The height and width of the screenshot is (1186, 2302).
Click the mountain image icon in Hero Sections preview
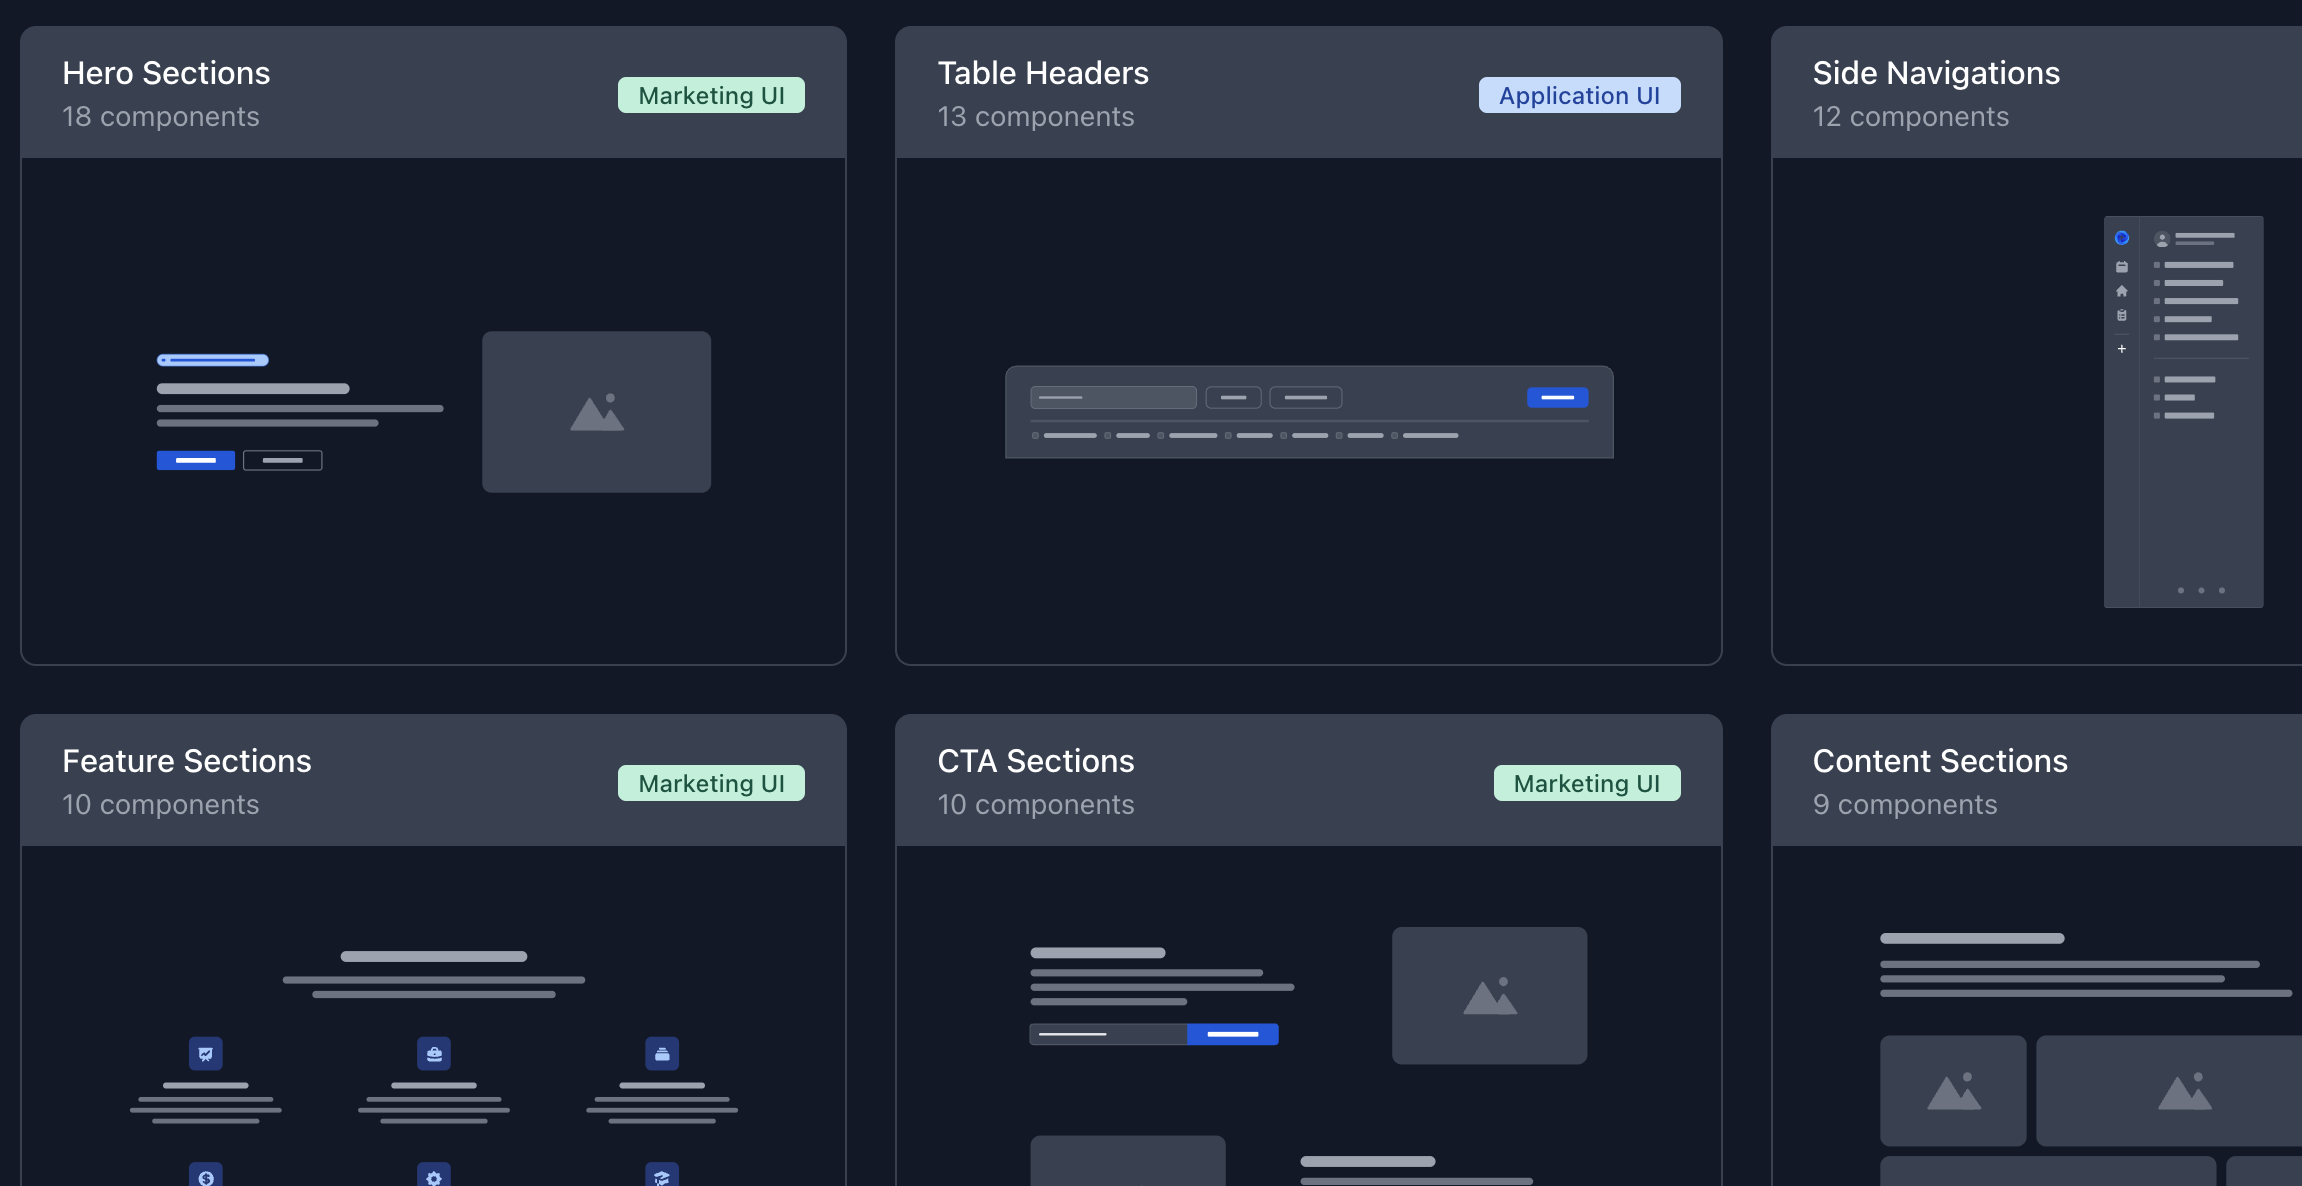tap(597, 412)
